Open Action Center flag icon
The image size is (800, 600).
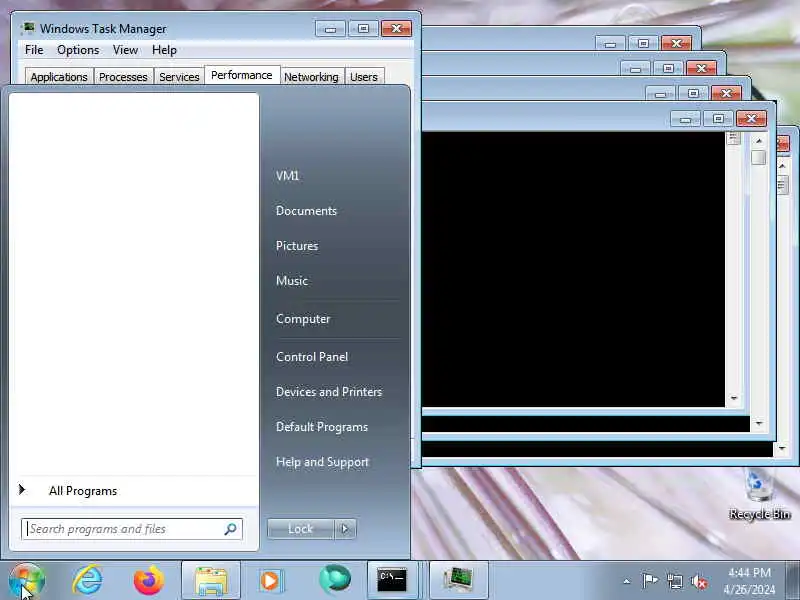coord(650,581)
